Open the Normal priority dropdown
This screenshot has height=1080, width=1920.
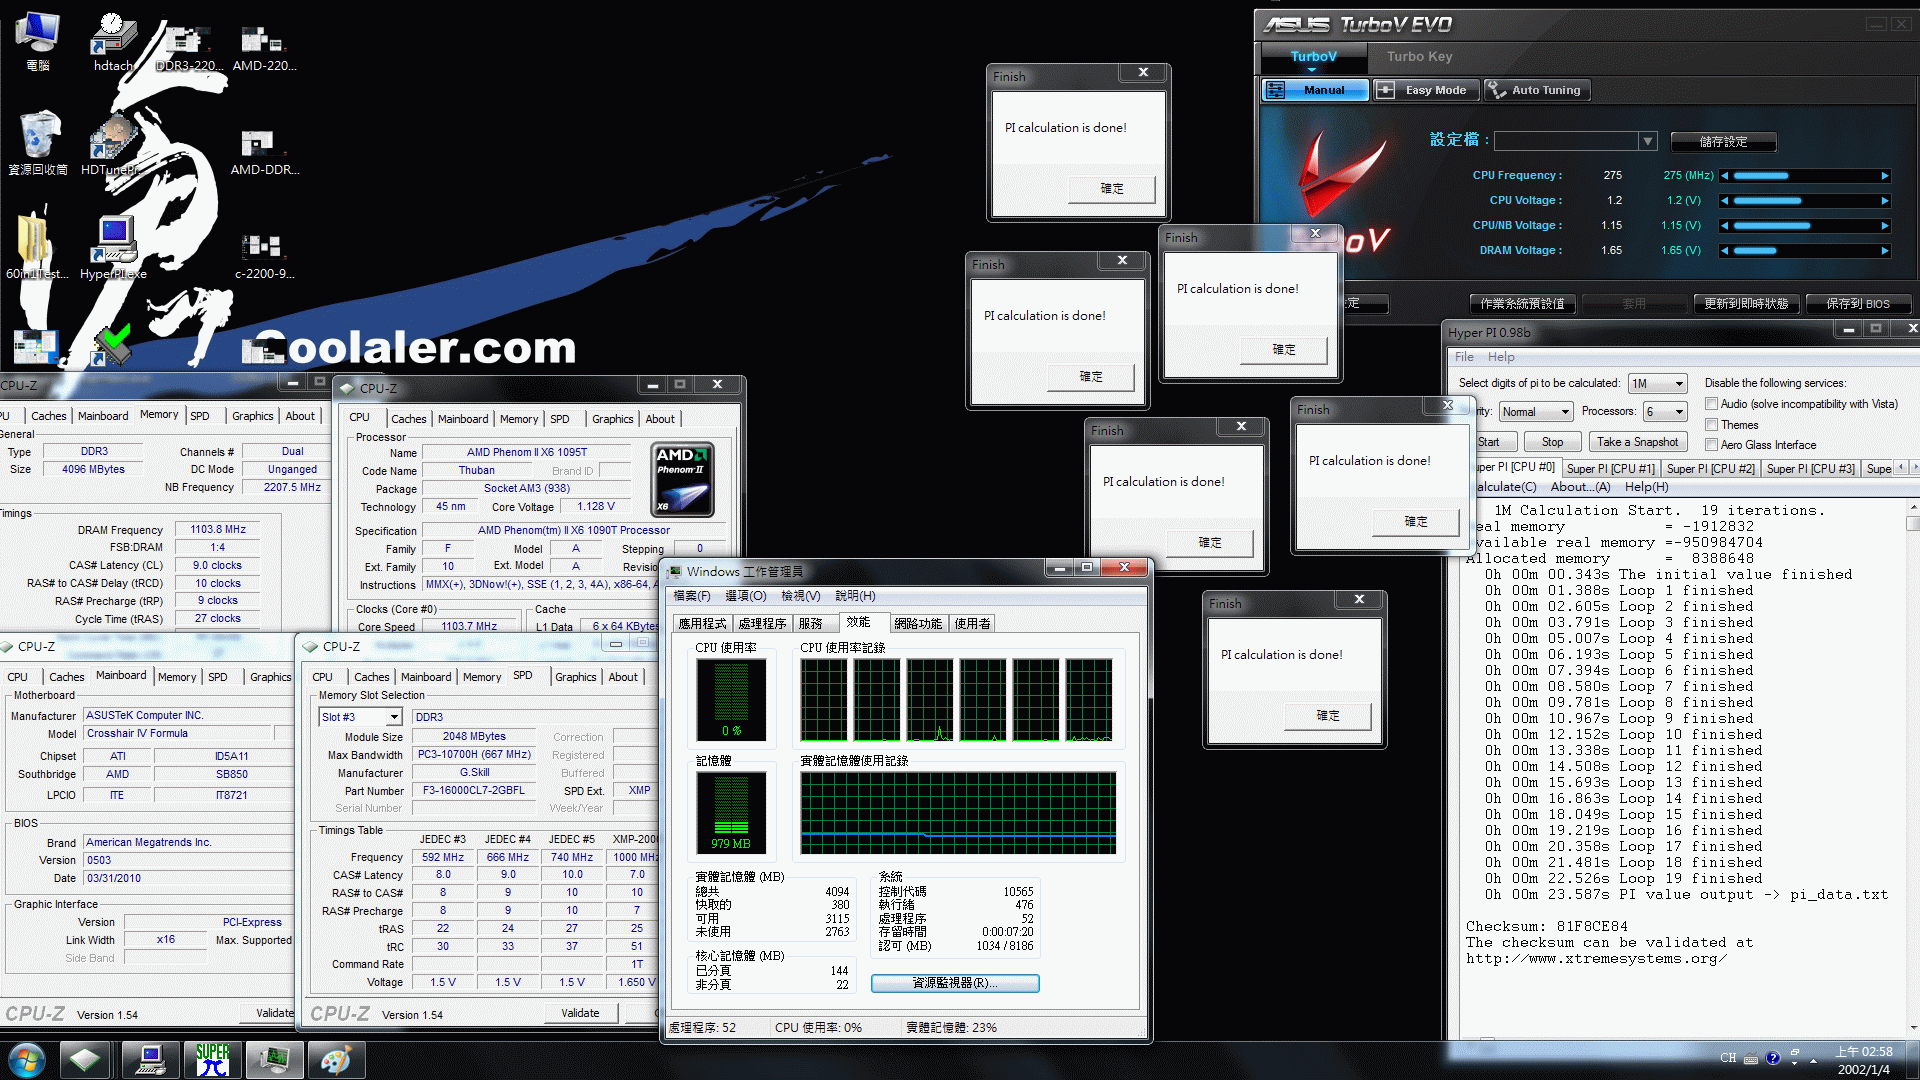[x=1536, y=412]
